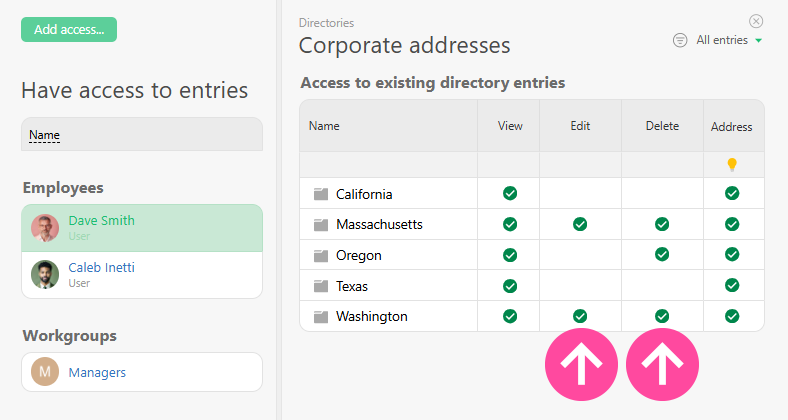The width and height of the screenshot is (788, 420).
Task: Click the filter icon beside All entries
Action: (680, 40)
